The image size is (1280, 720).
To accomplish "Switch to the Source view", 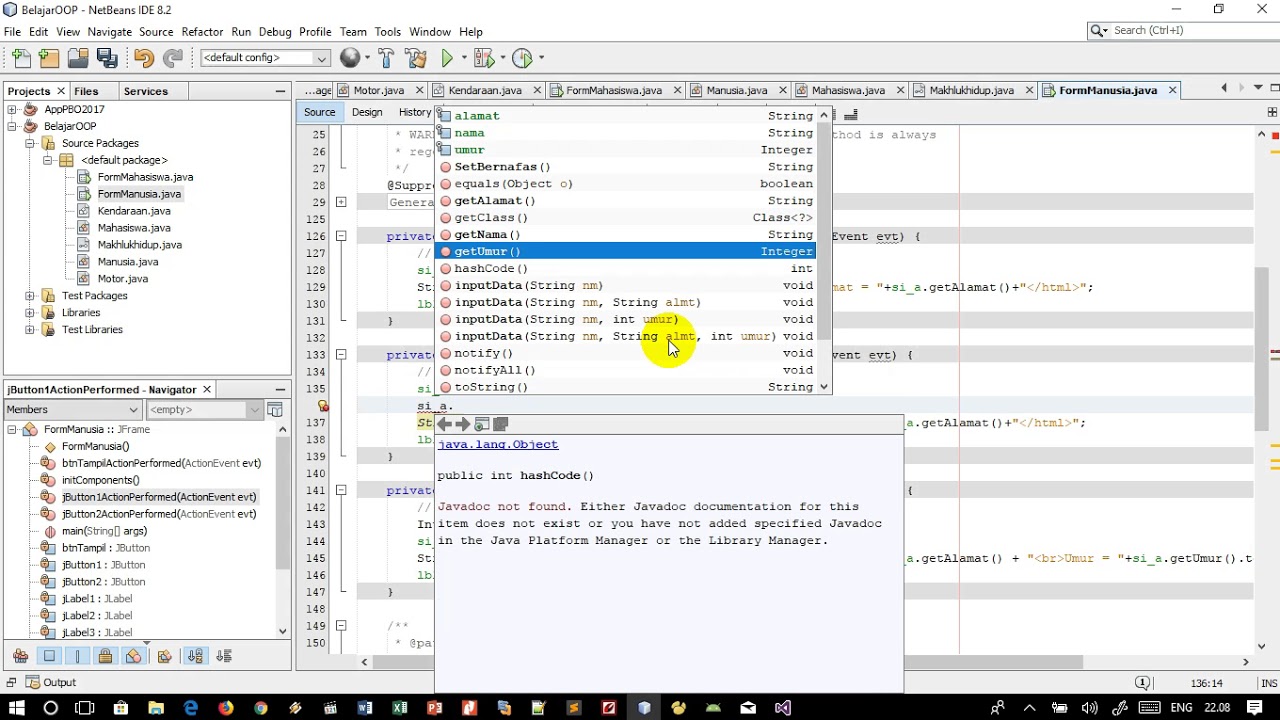I will coord(320,112).
